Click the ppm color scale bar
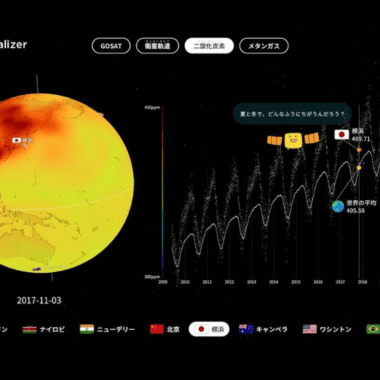 pyautogui.click(x=162, y=192)
